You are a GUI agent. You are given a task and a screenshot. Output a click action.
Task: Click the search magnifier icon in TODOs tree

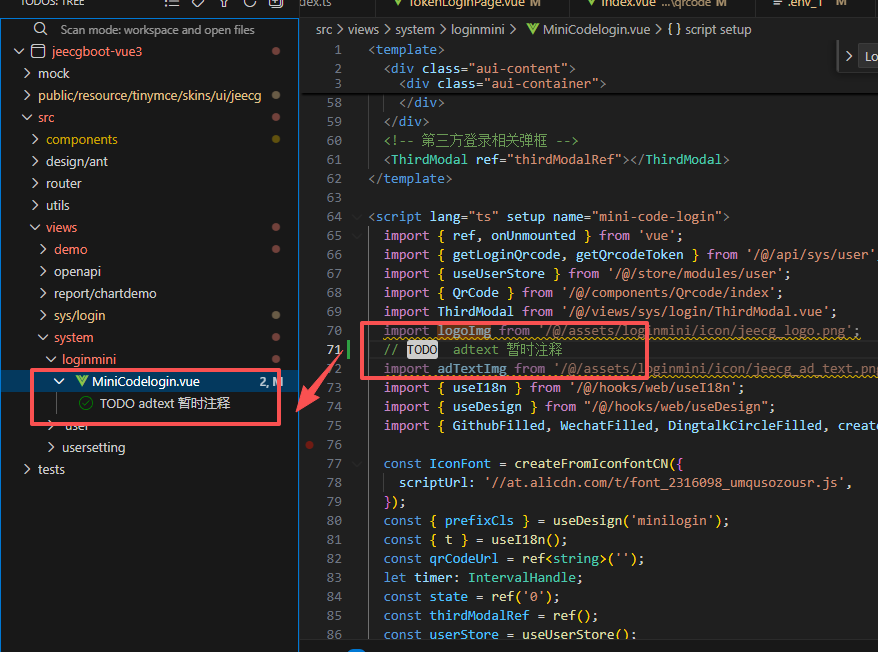(40, 29)
